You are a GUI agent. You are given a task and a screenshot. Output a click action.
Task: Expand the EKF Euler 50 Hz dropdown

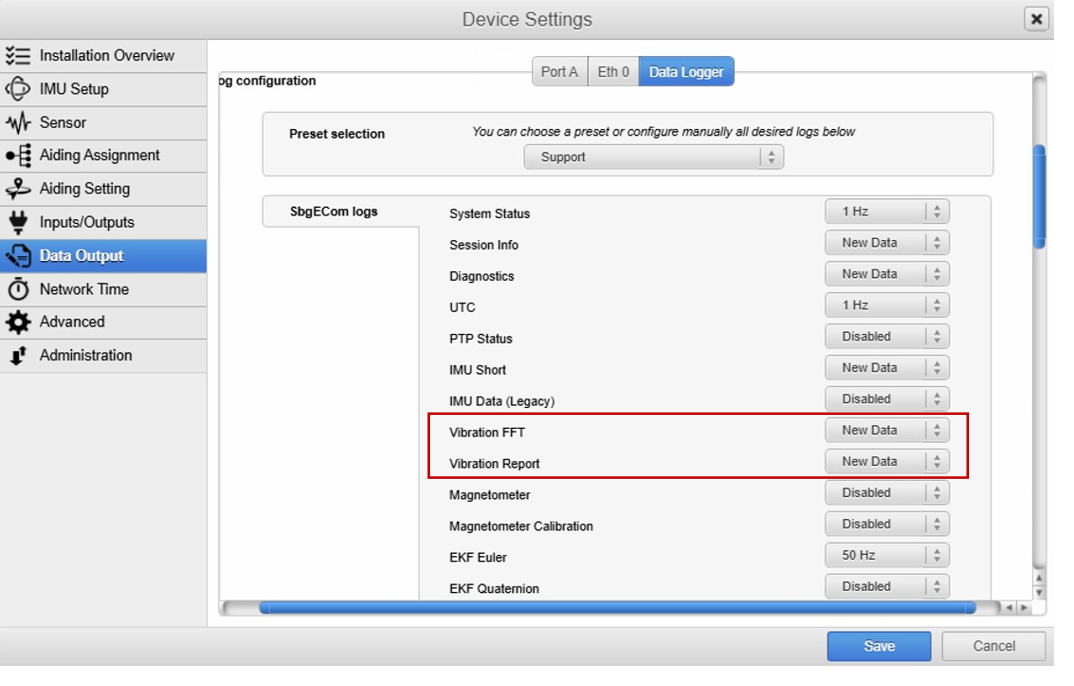coord(886,555)
